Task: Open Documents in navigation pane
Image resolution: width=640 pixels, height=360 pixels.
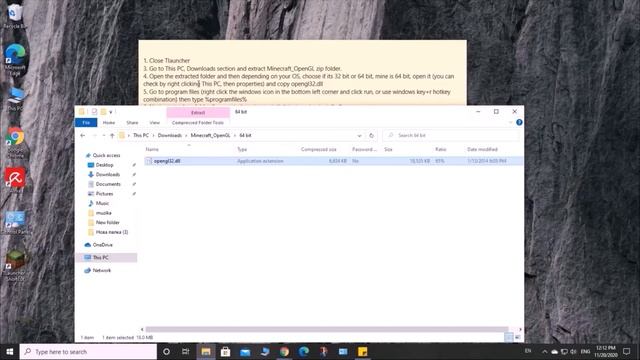Action: [x=108, y=184]
